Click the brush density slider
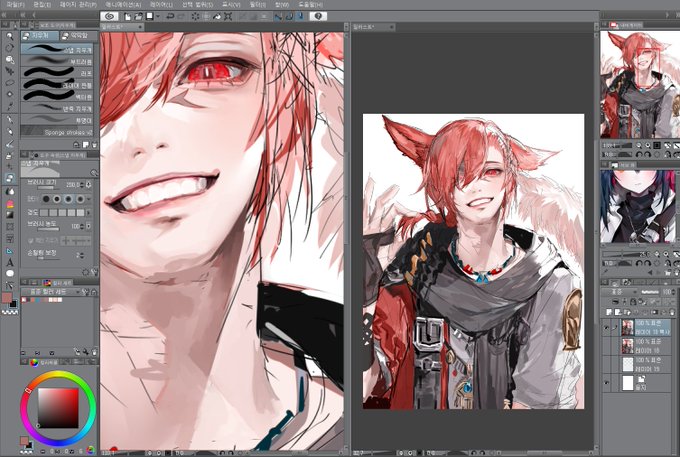Screen dimensions: 680x457 click(x=49, y=229)
